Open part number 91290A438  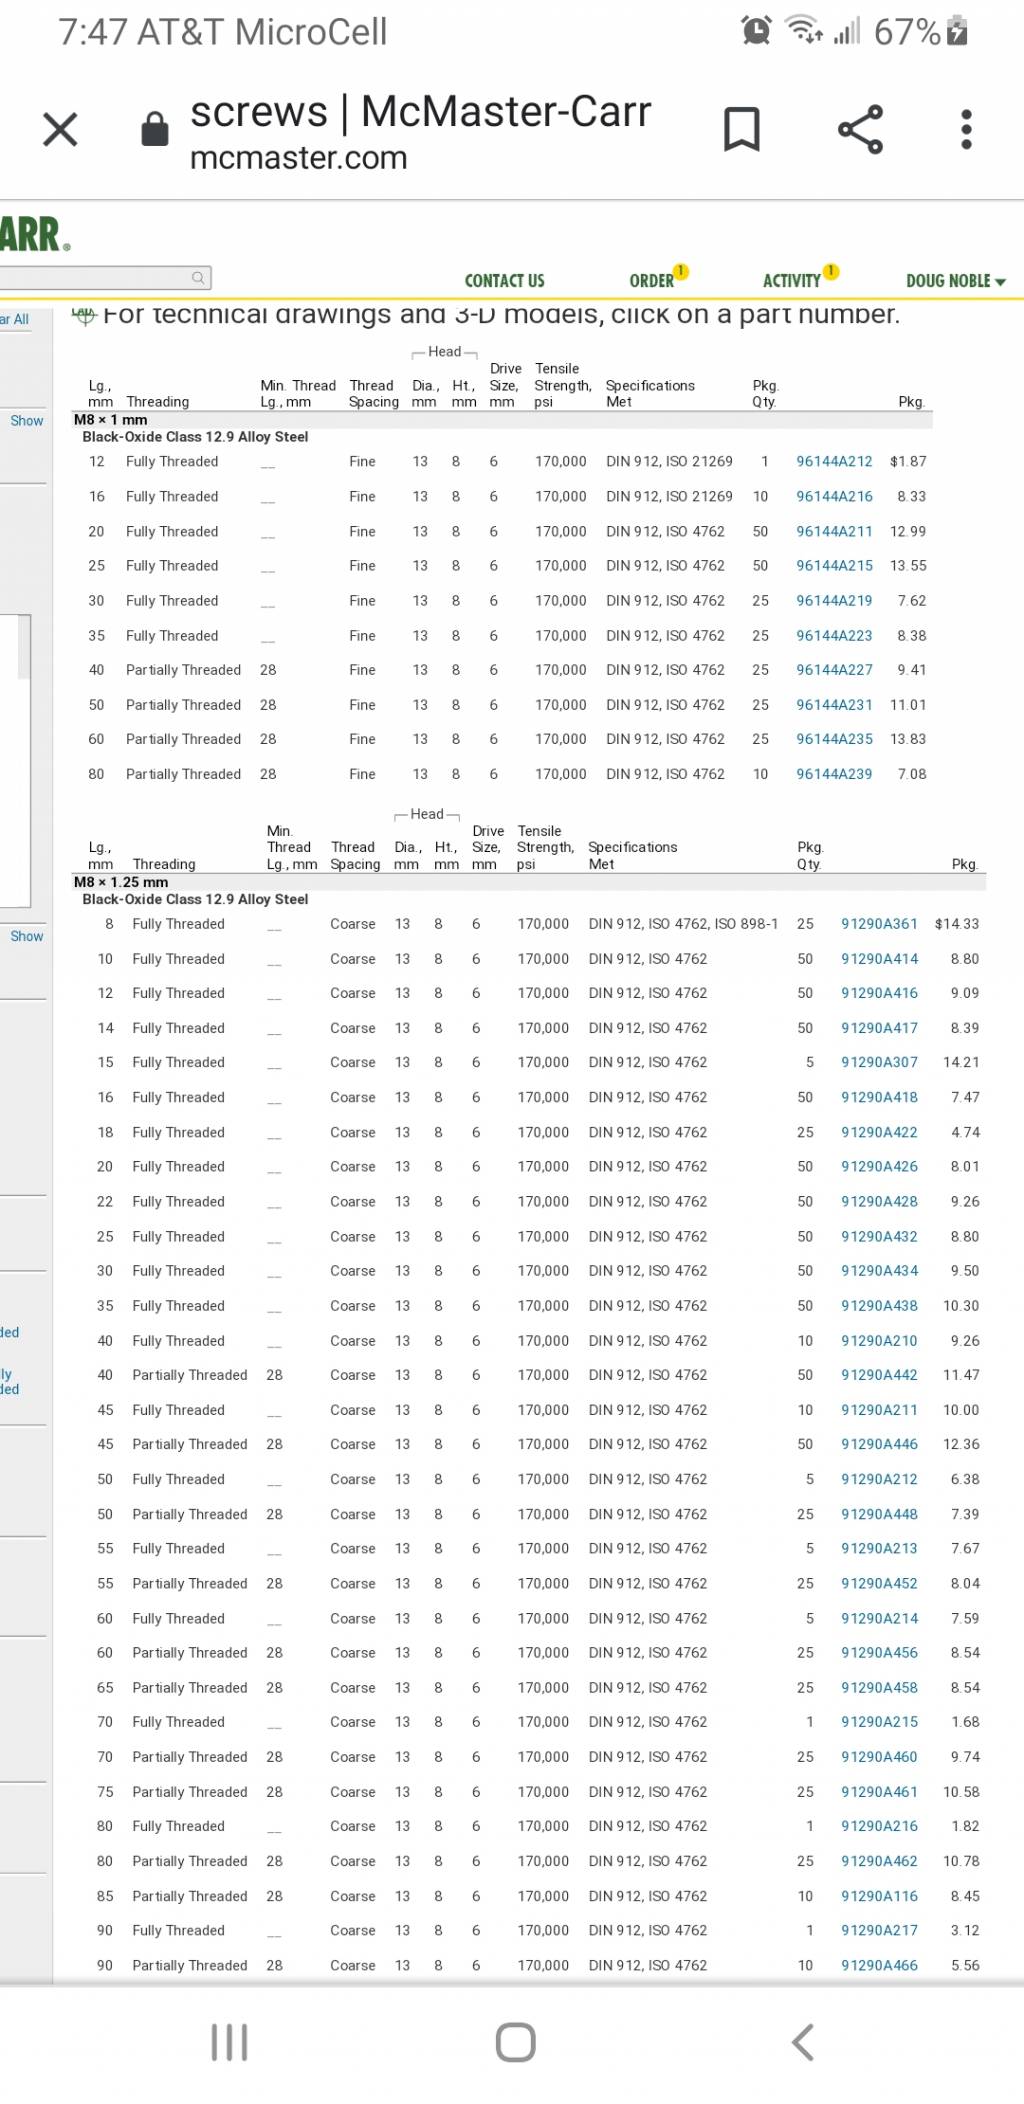click(x=879, y=1305)
